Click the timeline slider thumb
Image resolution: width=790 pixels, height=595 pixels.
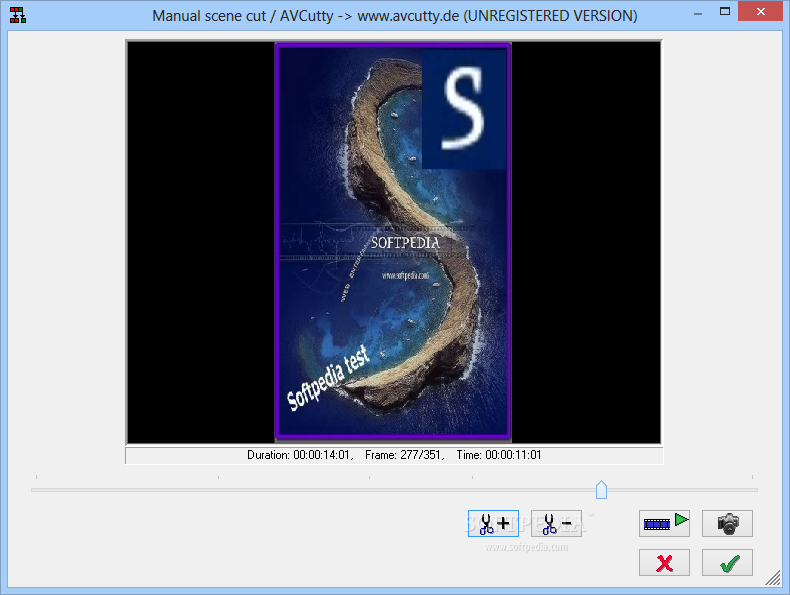(x=601, y=490)
